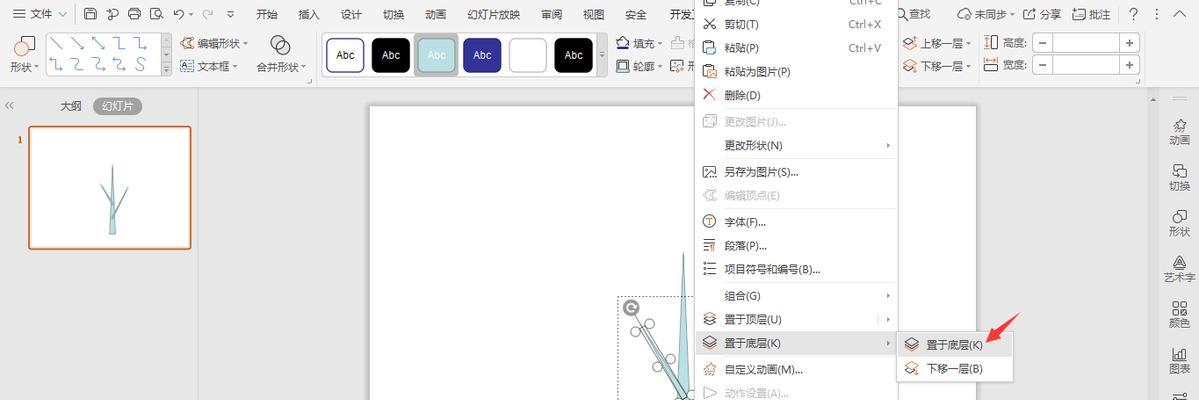Viewport: 1199px width, 400px height.
Task: Click the Undo arrow icon
Action: (179, 14)
